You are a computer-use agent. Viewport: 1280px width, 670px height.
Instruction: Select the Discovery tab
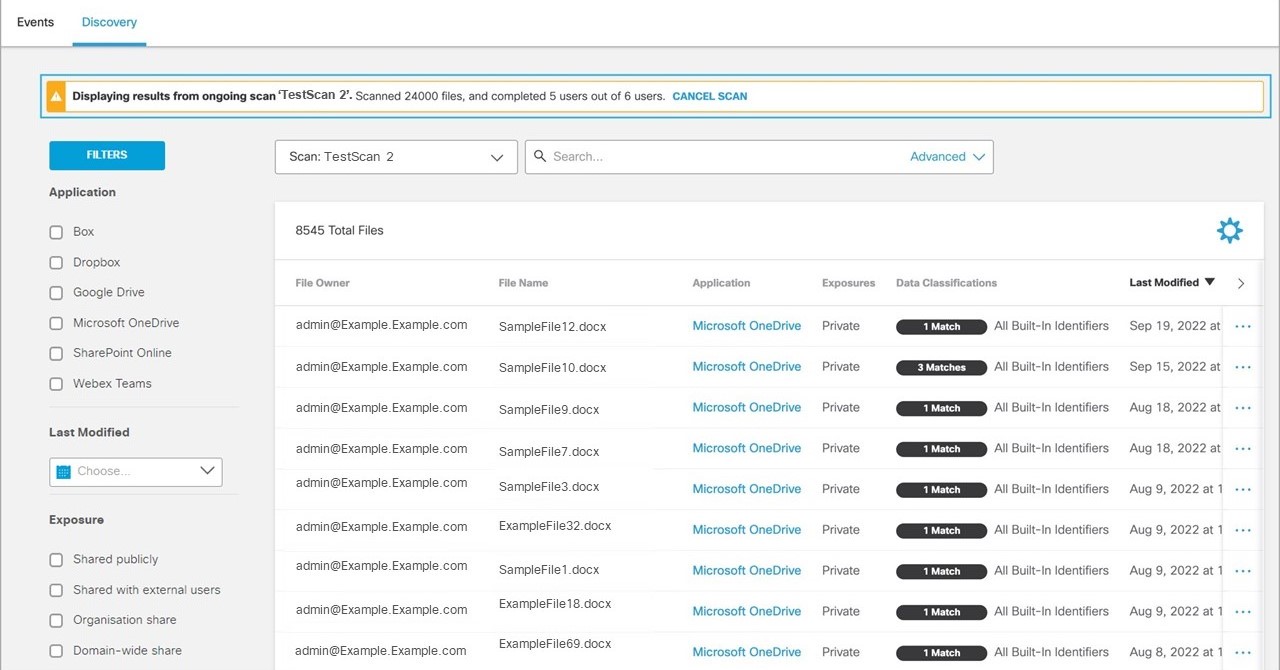109,22
